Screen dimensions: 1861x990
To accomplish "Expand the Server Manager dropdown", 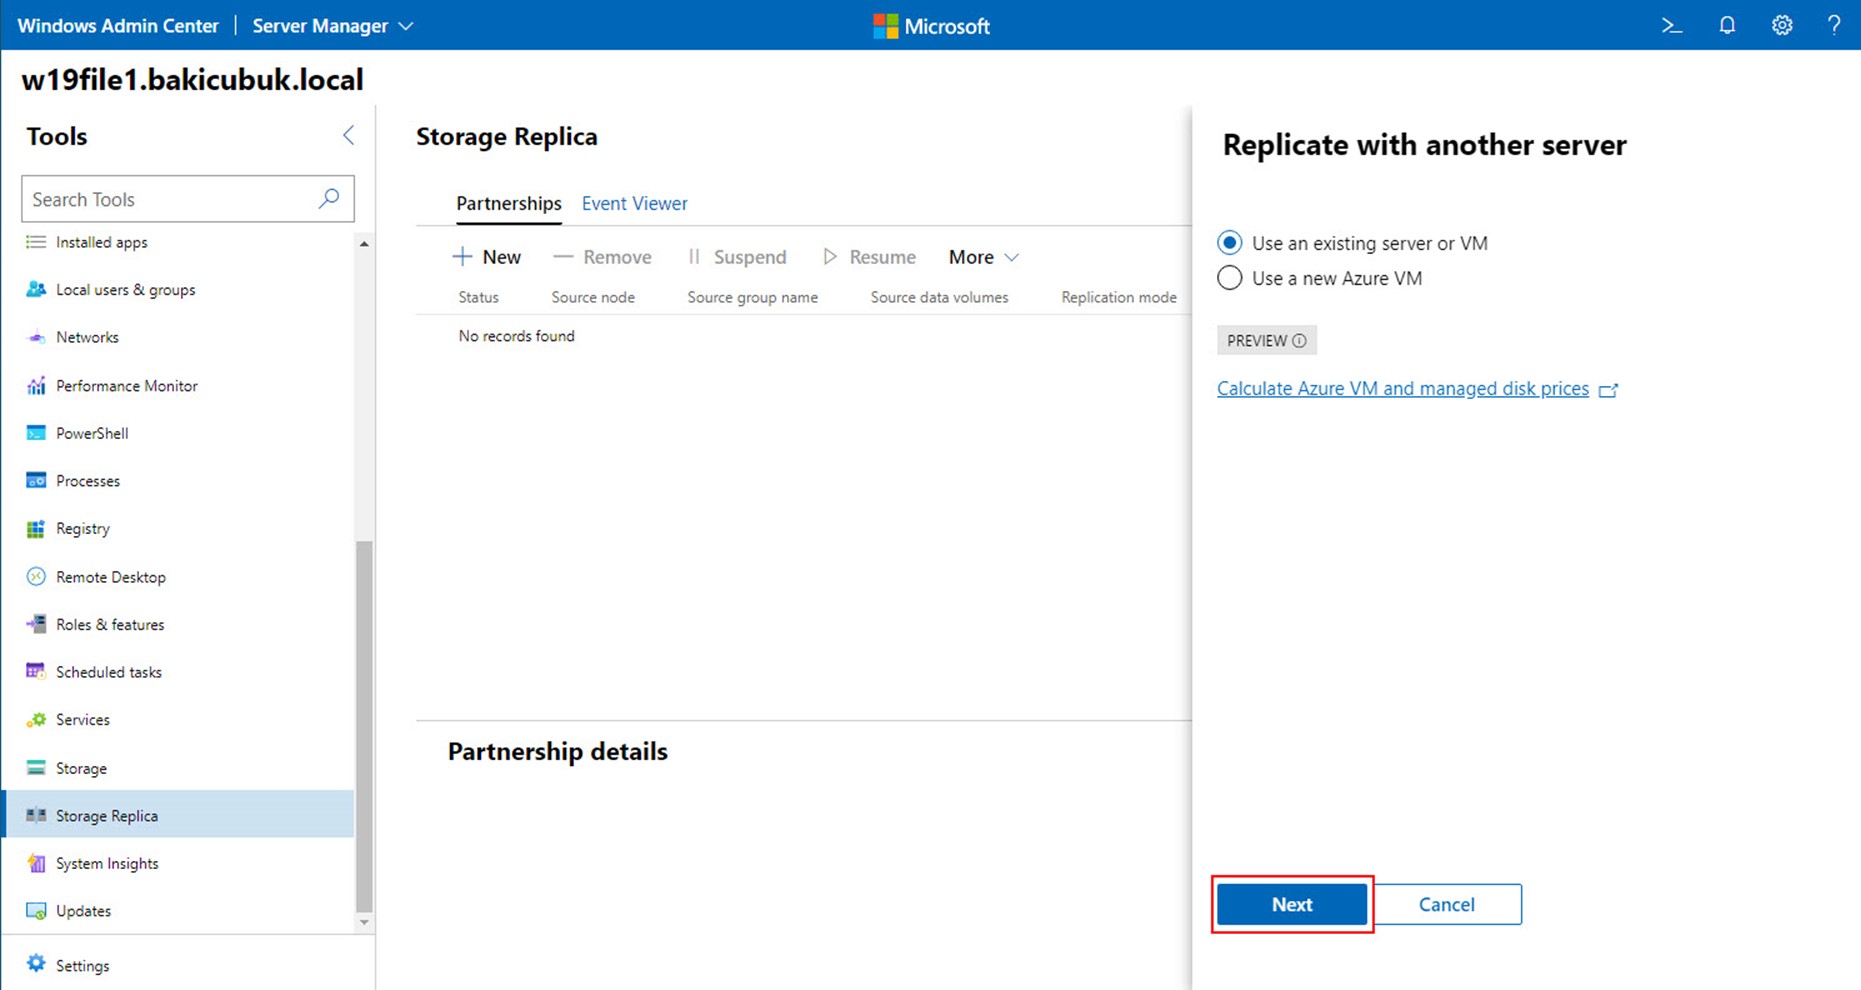I will (332, 26).
